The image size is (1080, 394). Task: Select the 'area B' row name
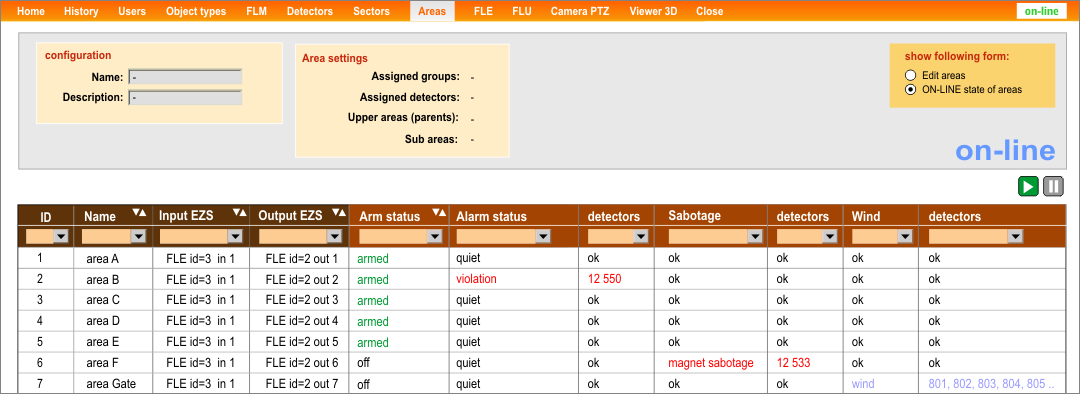coord(102,280)
